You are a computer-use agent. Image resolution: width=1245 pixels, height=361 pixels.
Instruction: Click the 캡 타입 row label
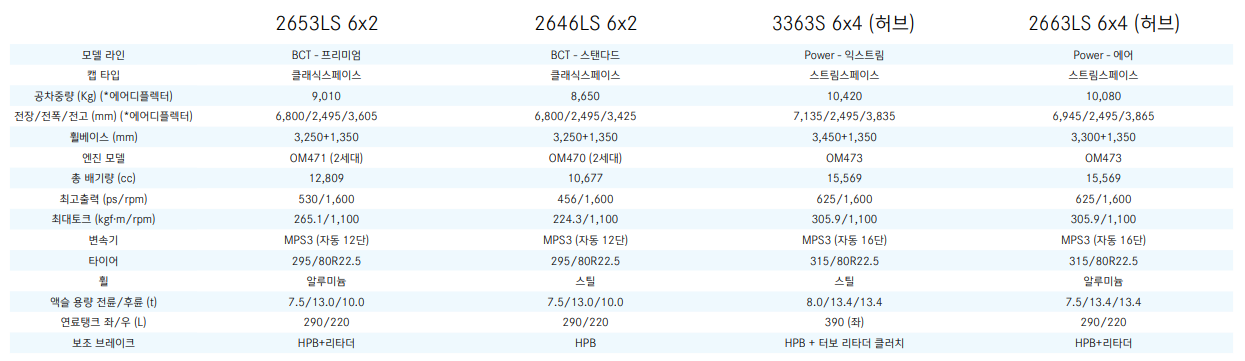click(x=104, y=75)
